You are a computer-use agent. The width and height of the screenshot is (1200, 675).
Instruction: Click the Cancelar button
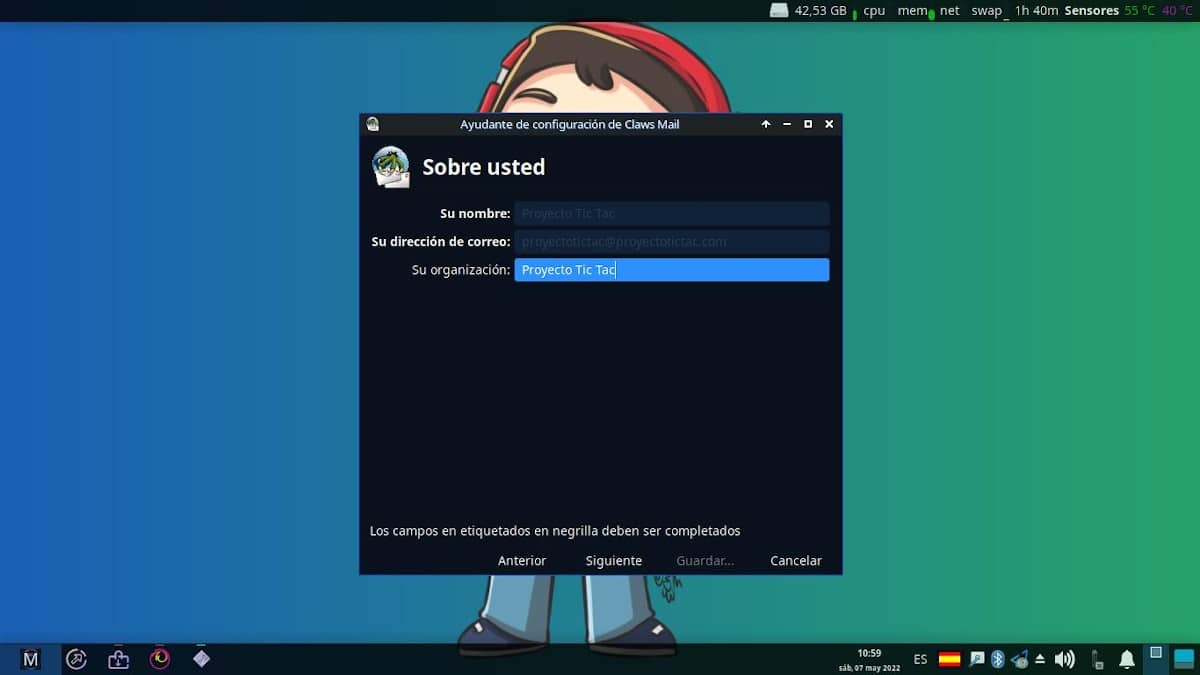(796, 561)
